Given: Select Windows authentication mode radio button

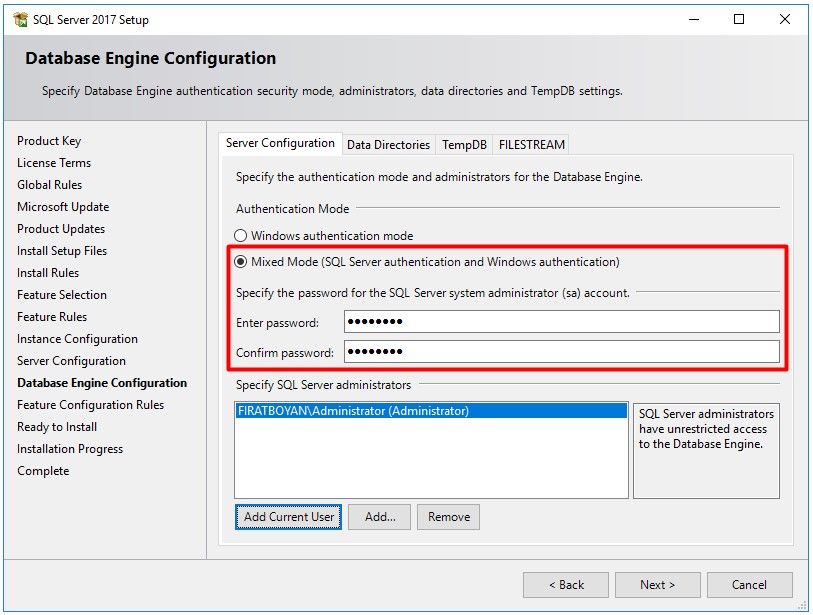Looking at the screenshot, I should pos(241,236).
